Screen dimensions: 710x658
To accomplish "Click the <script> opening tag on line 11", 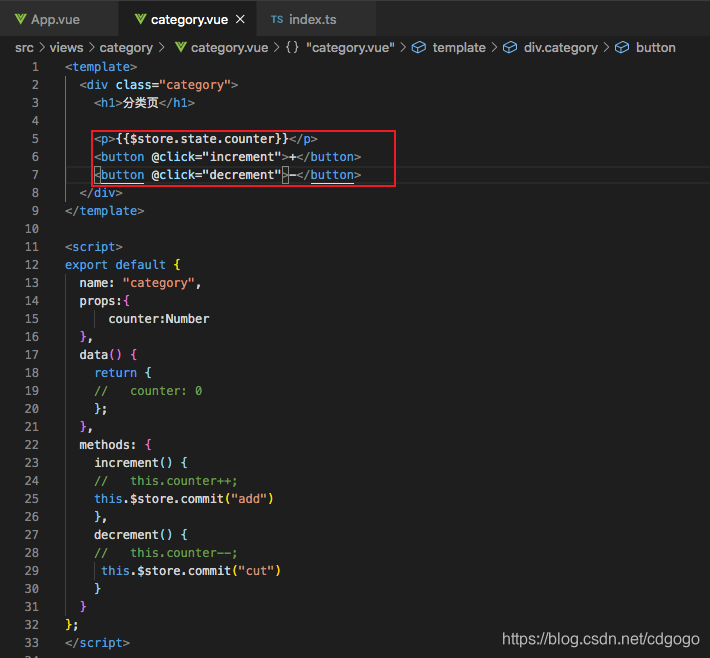I will [93, 247].
